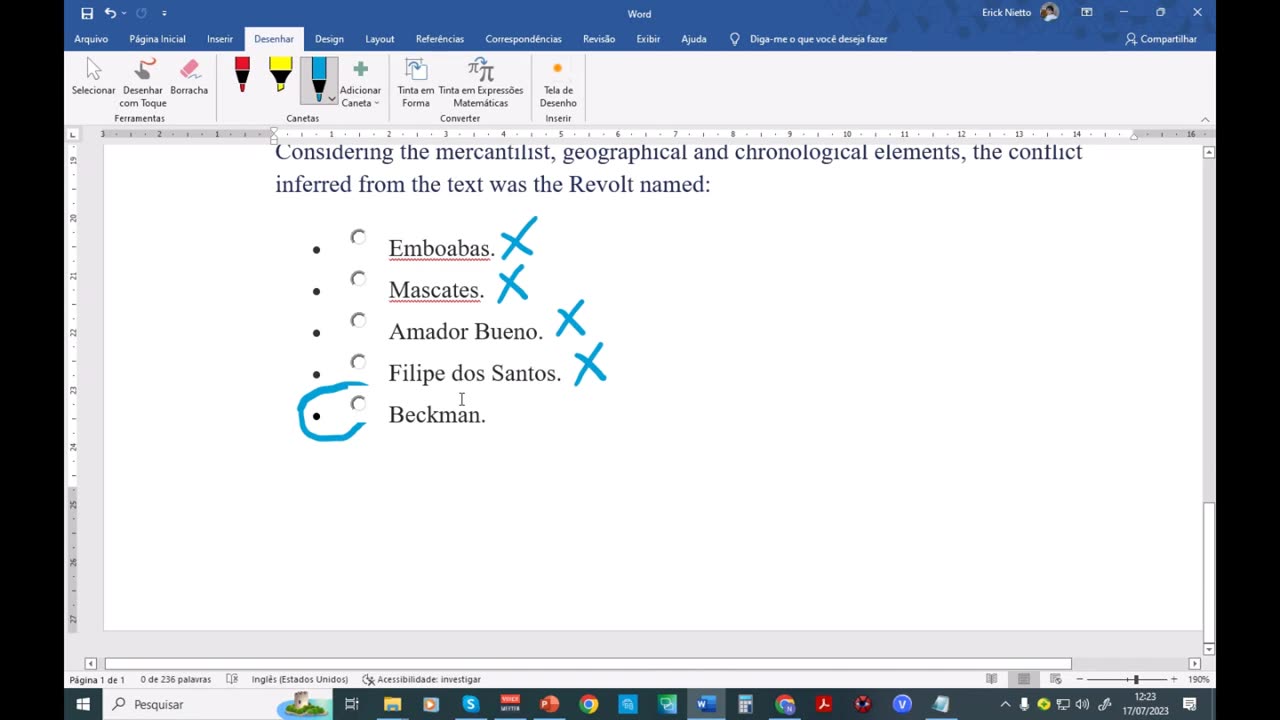Click Adicionar Caneta plus icon
The width and height of the screenshot is (1280, 720).
coord(361,69)
